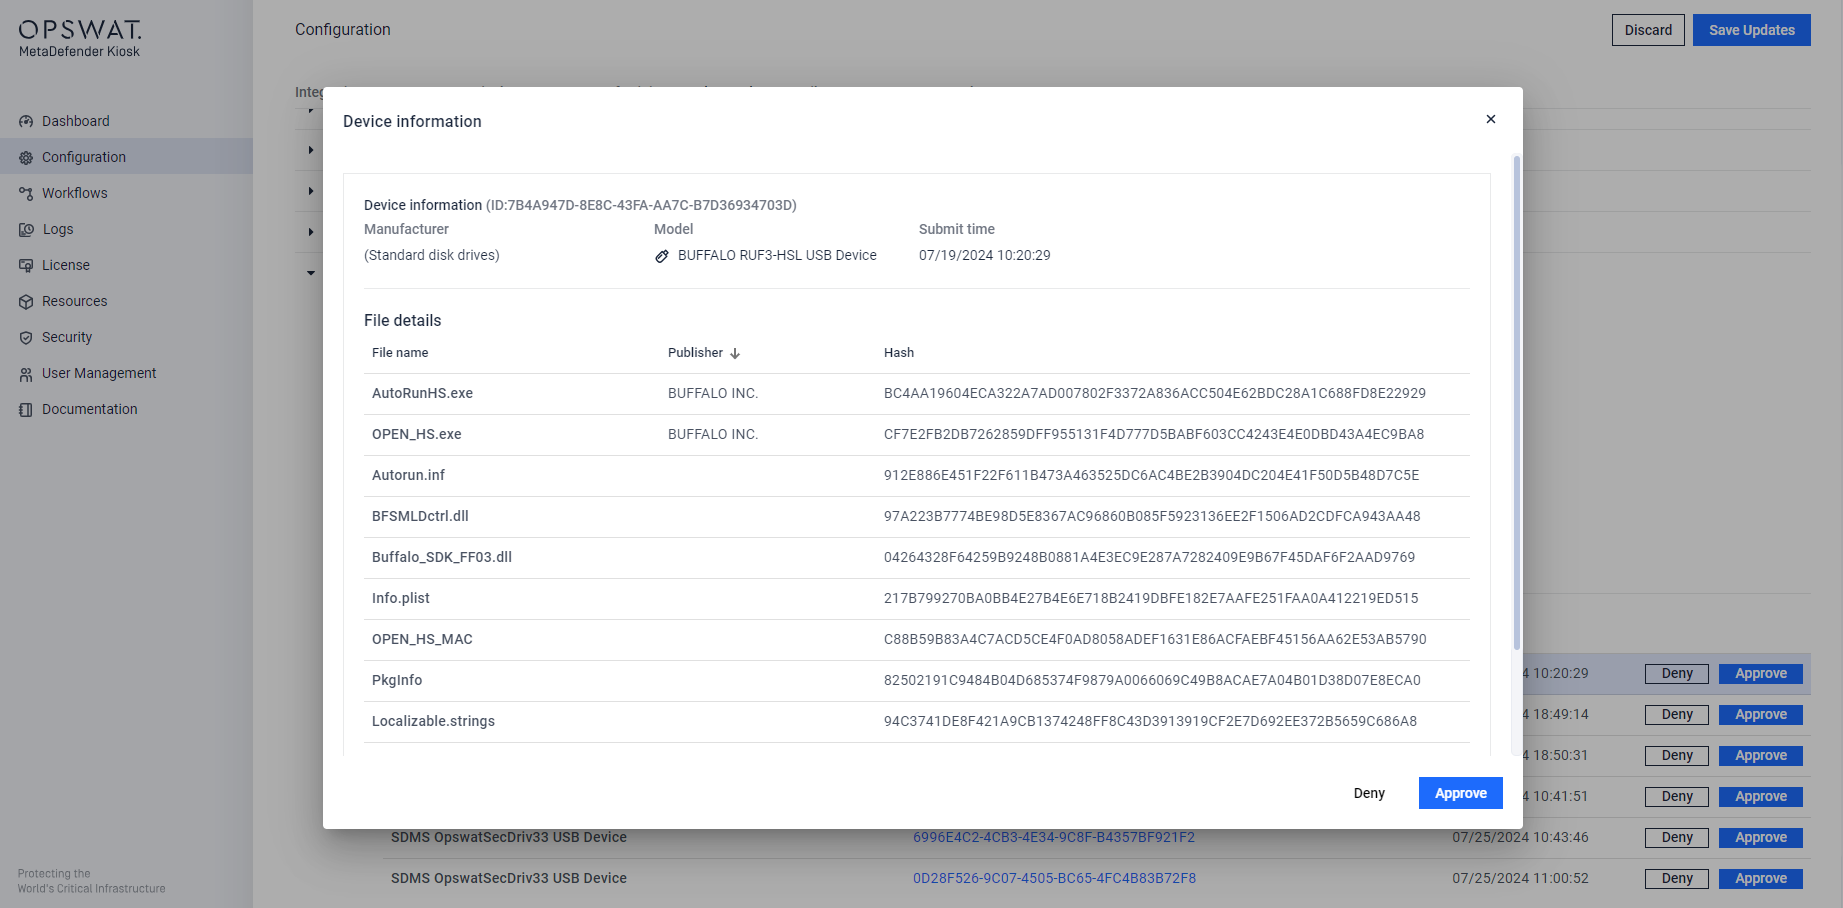Click the Dashboard gauge icon in sidebar
Screen dimensions: 1843x908
[26, 121]
